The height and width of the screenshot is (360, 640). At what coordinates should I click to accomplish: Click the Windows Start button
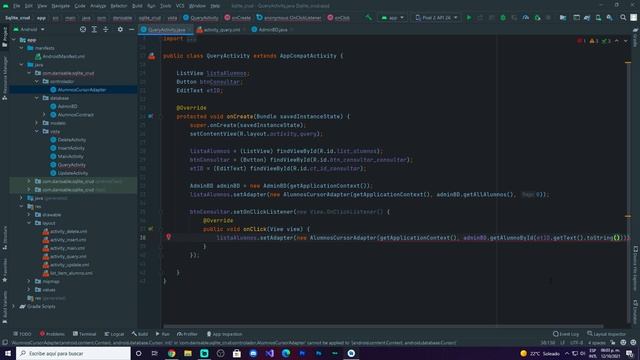(8, 353)
